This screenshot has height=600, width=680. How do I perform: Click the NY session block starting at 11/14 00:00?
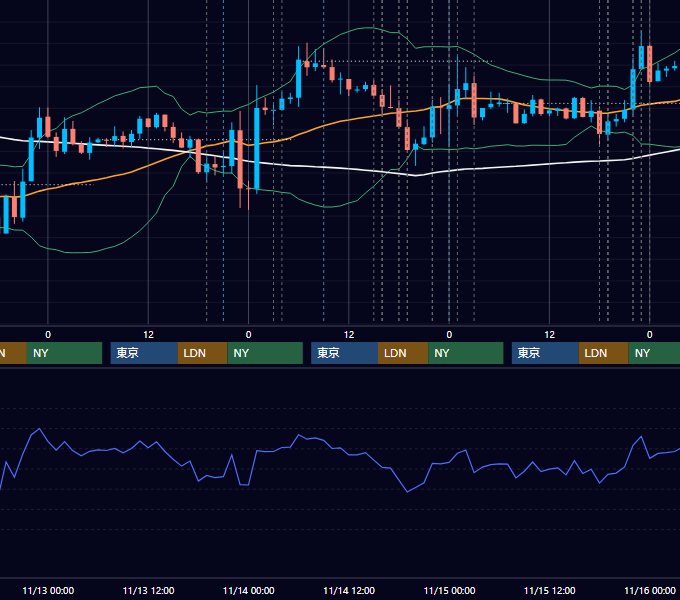click(x=265, y=353)
